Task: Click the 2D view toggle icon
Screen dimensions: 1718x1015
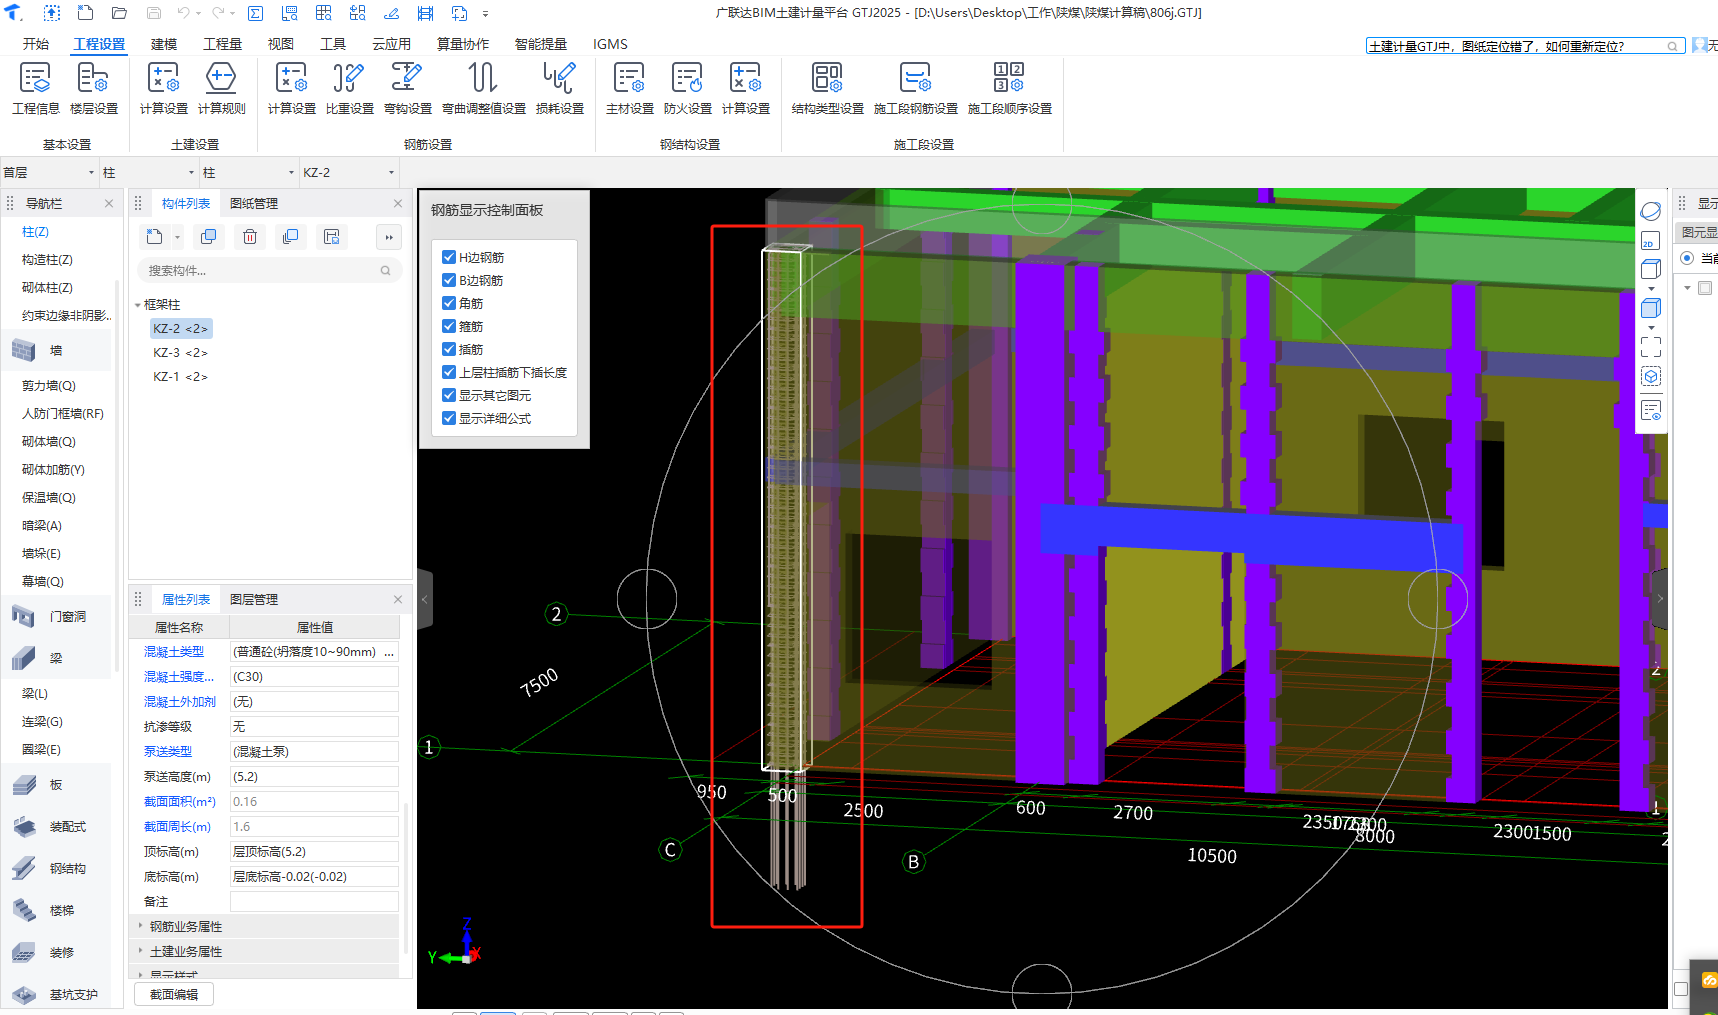Action: (x=1651, y=241)
